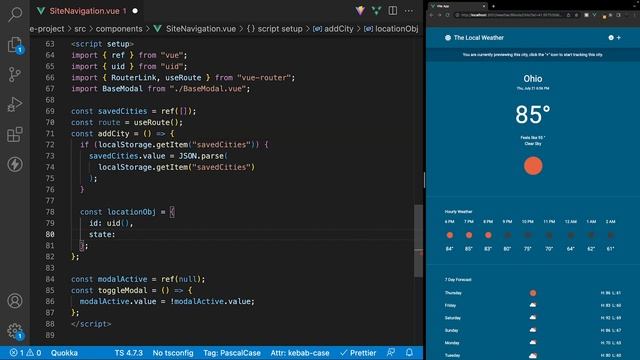Click Prettier in the status bar

coord(358,353)
